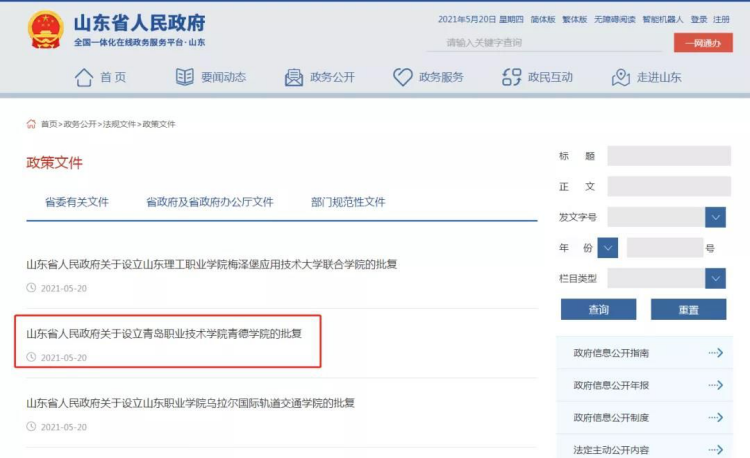Click the 走进山东 map pin icon
Viewport: 750px width, 458px height.
(x=621, y=77)
